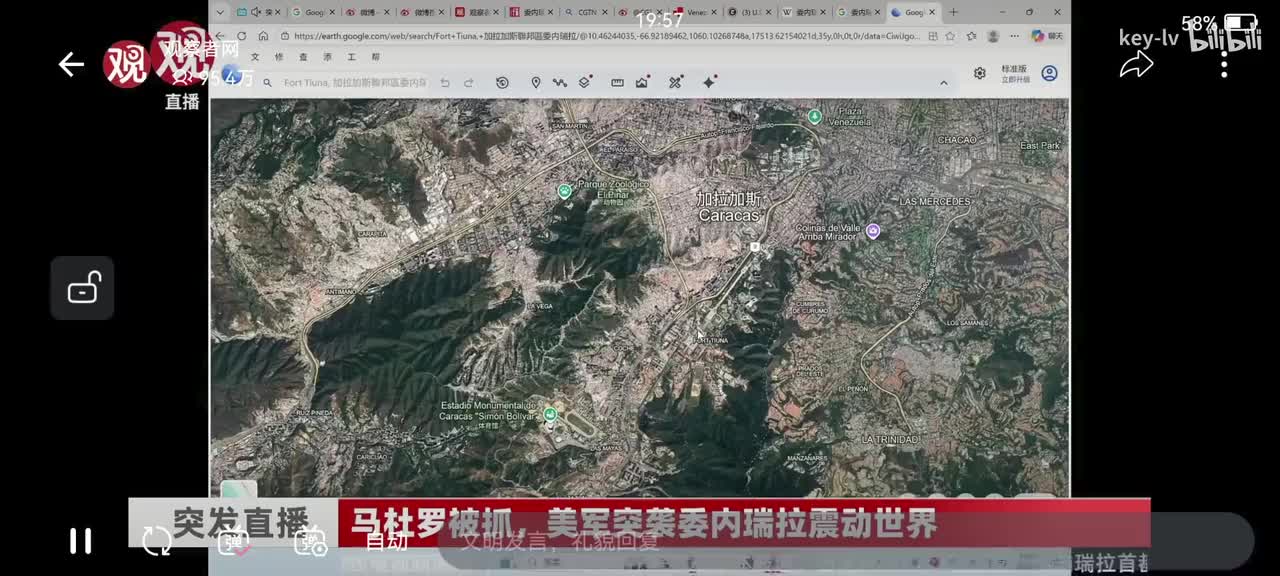Open the 帮 (Help) menu
Image resolution: width=1280 pixels, height=576 pixels.
(x=375, y=57)
